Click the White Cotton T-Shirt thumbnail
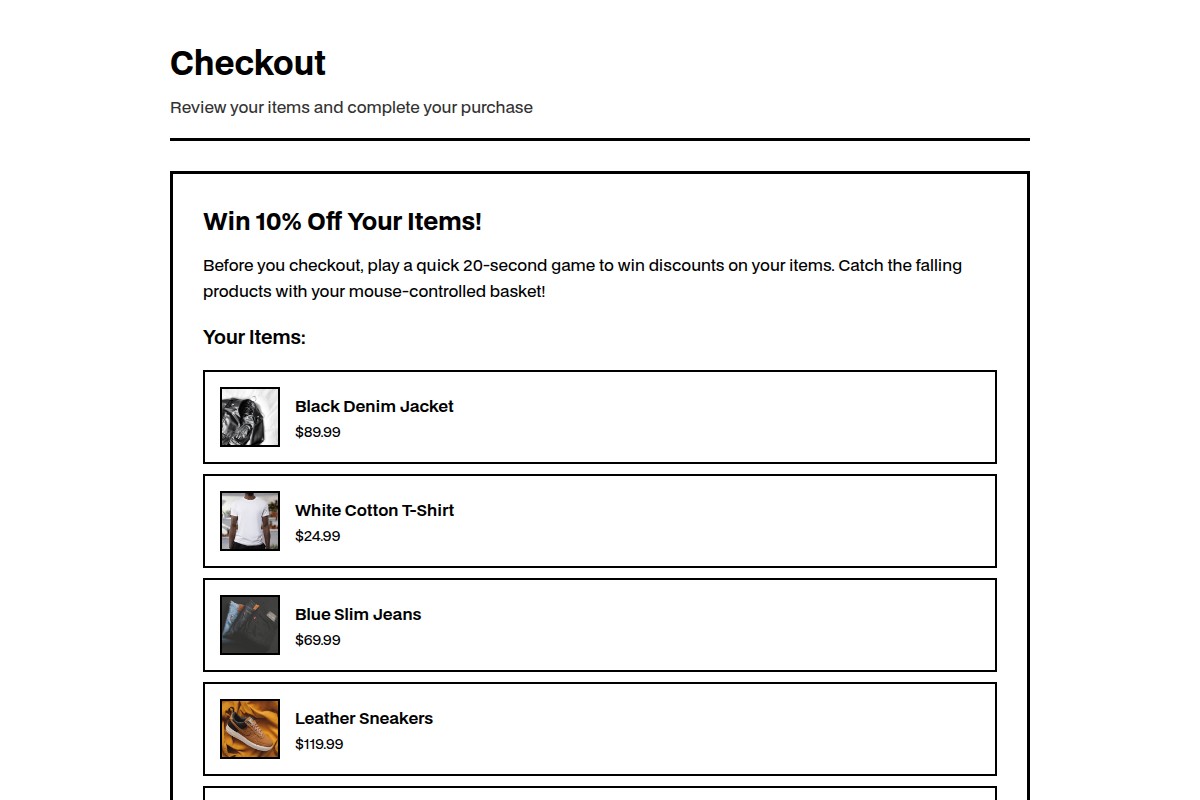The width and height of the screenshot is (1200, 800). click(x=249, y=520)
